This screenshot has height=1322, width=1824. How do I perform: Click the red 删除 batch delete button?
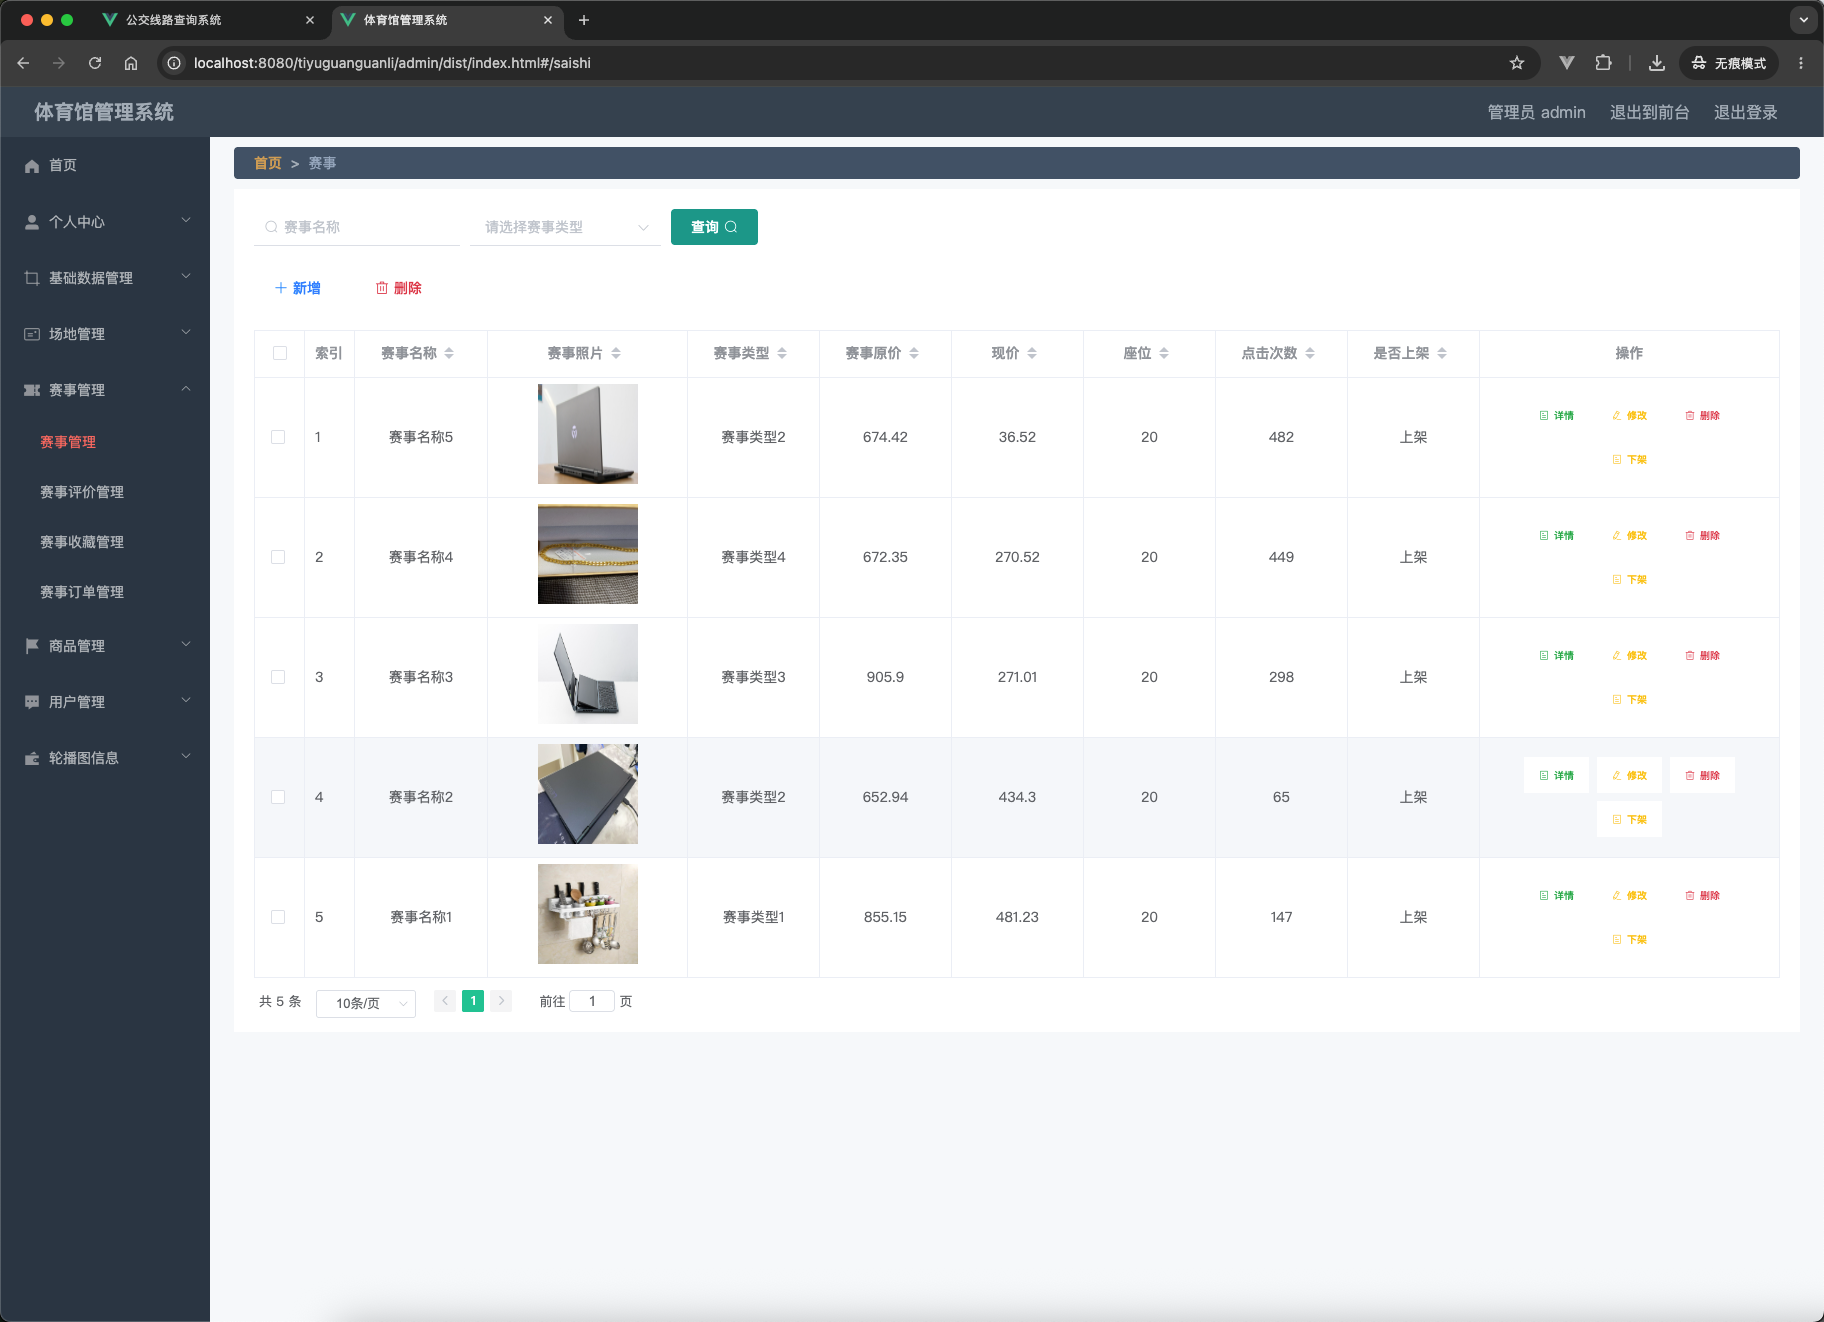coord(398,288)
